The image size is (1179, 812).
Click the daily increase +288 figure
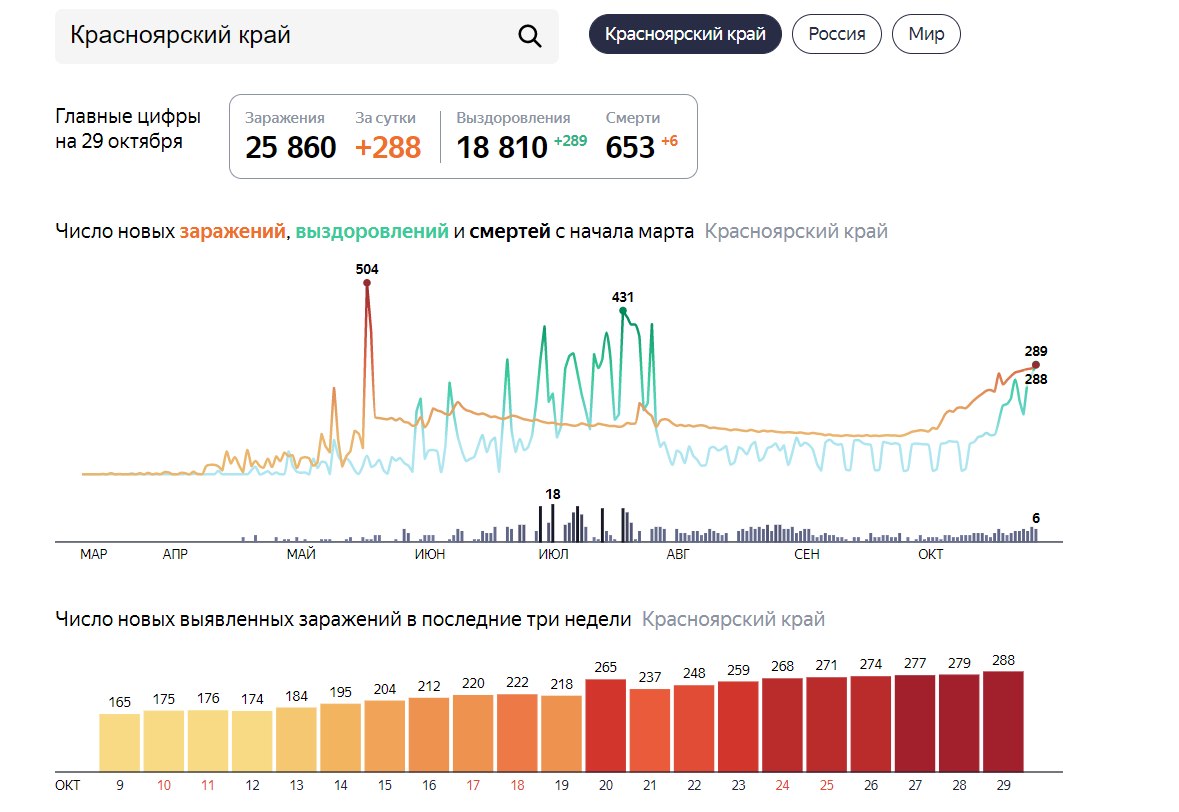pyautogui.click(x=388, y=148)
